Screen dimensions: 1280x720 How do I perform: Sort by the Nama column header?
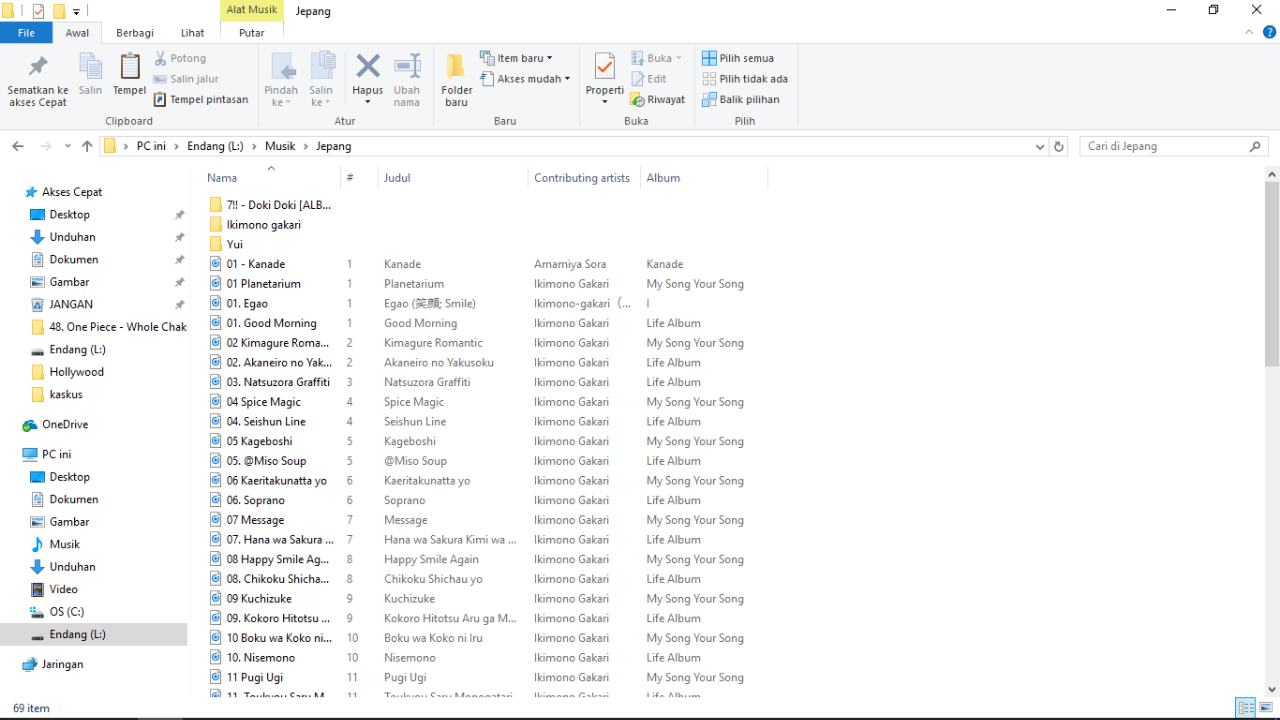tap(270, 178)
